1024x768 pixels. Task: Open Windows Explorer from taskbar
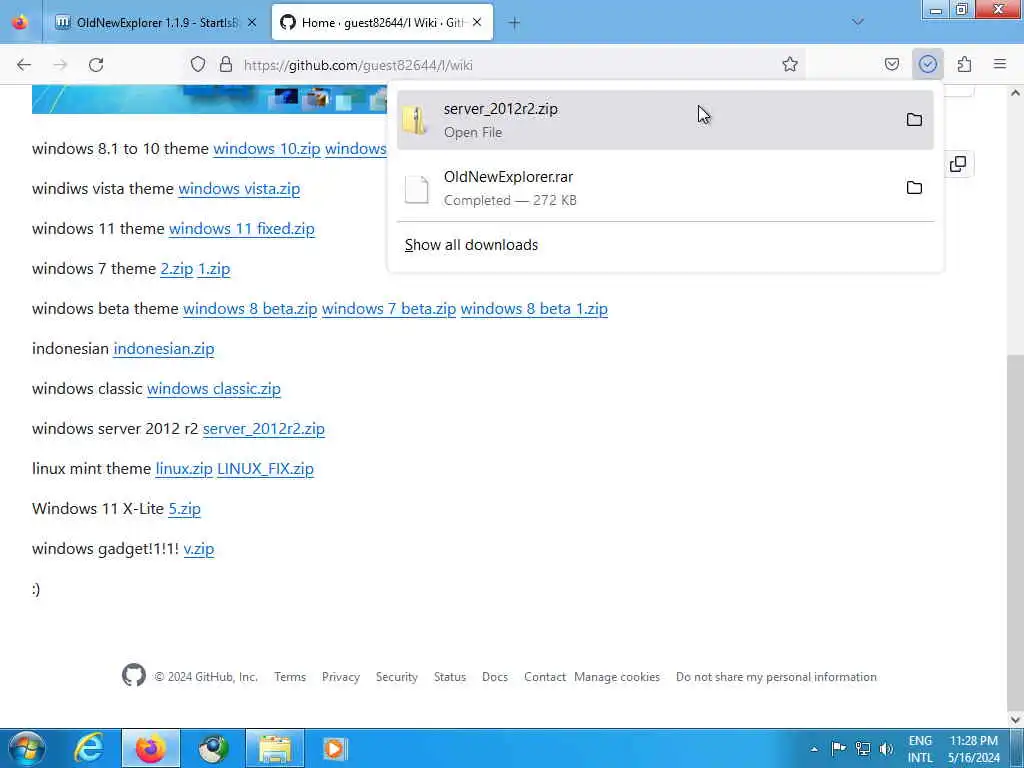275,748
